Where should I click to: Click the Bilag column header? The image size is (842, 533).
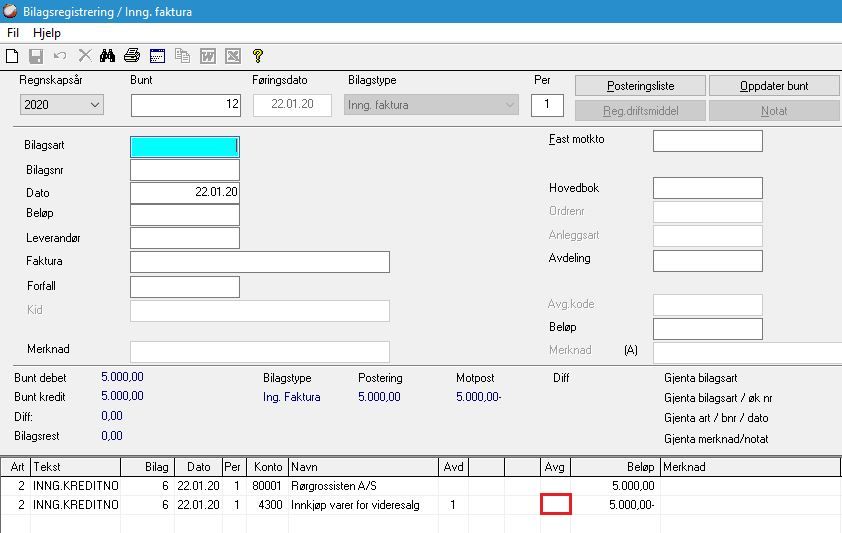pos(147,467)
